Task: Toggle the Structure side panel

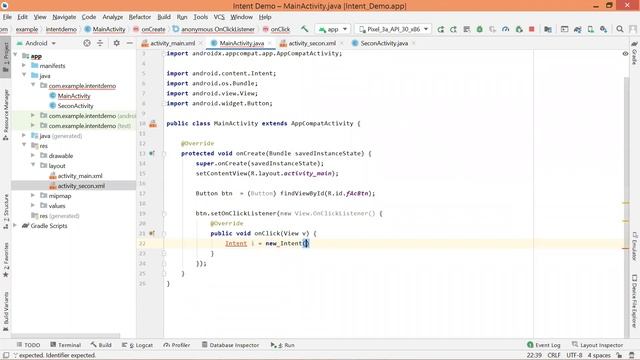Action: point(6,211)
